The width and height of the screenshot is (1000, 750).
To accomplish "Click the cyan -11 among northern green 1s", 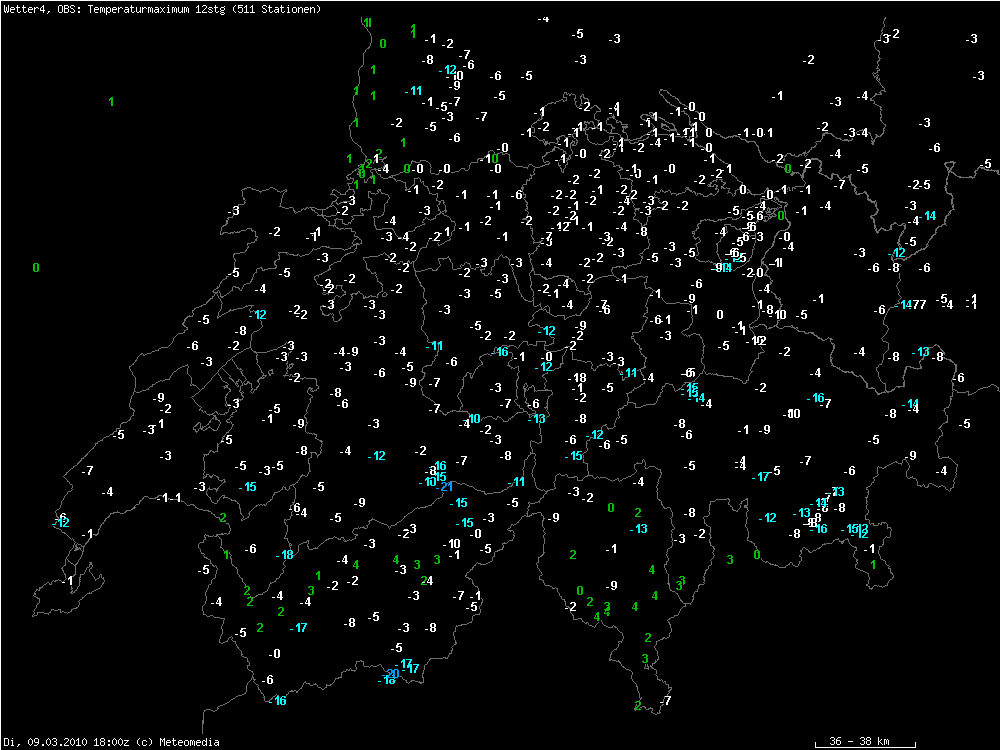I will point(414,91).
